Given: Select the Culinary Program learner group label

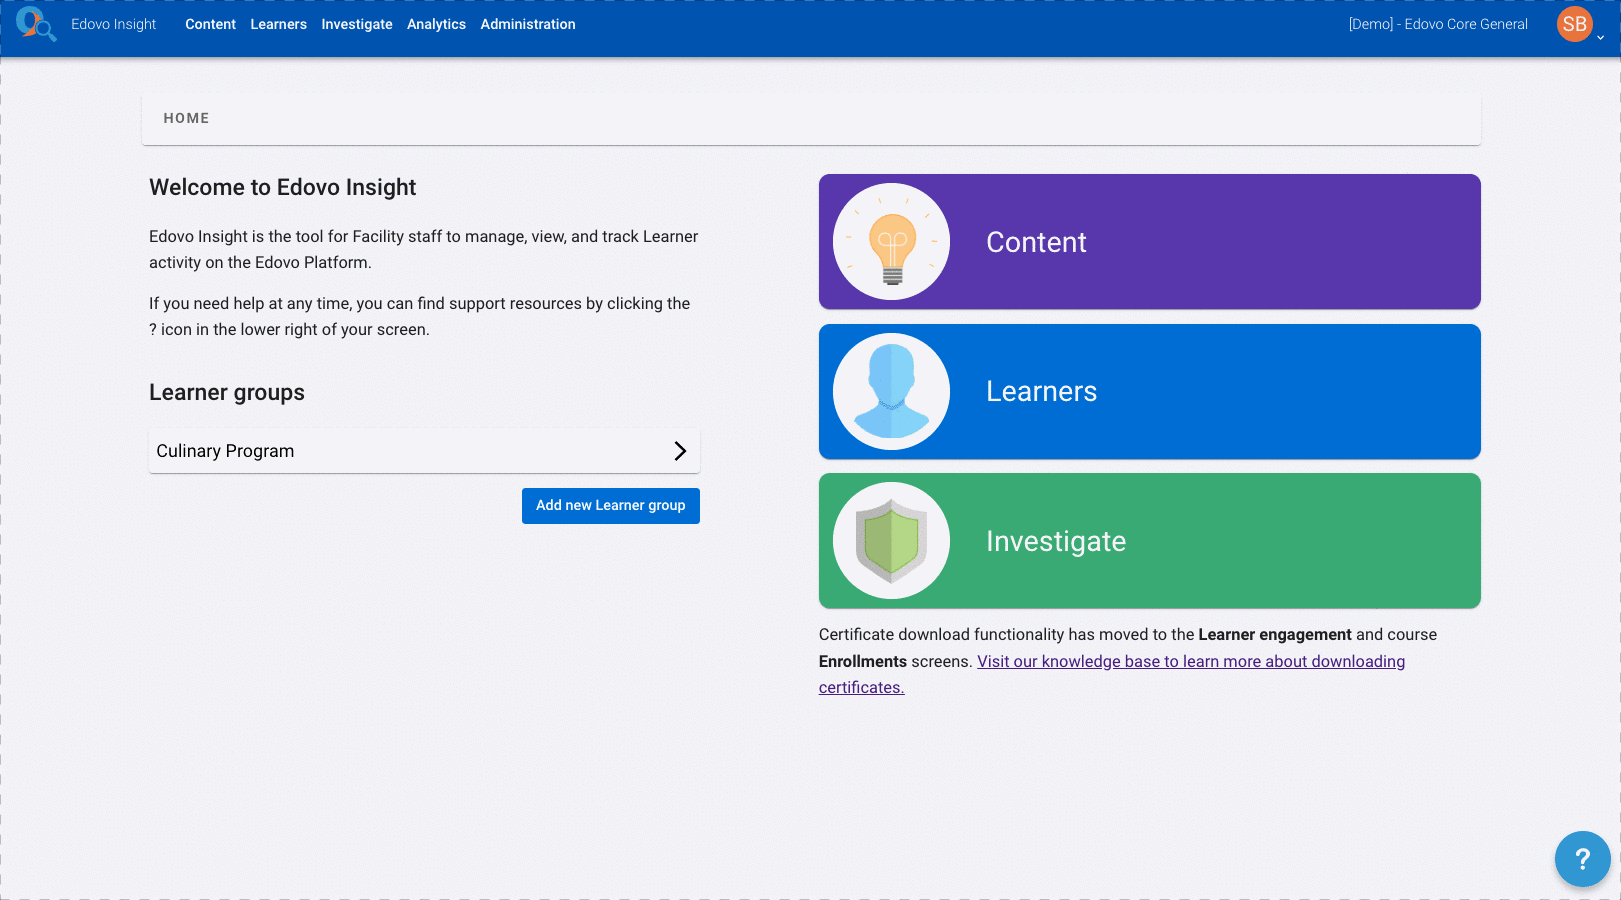Looking at the screenshot, I should 225,451.
